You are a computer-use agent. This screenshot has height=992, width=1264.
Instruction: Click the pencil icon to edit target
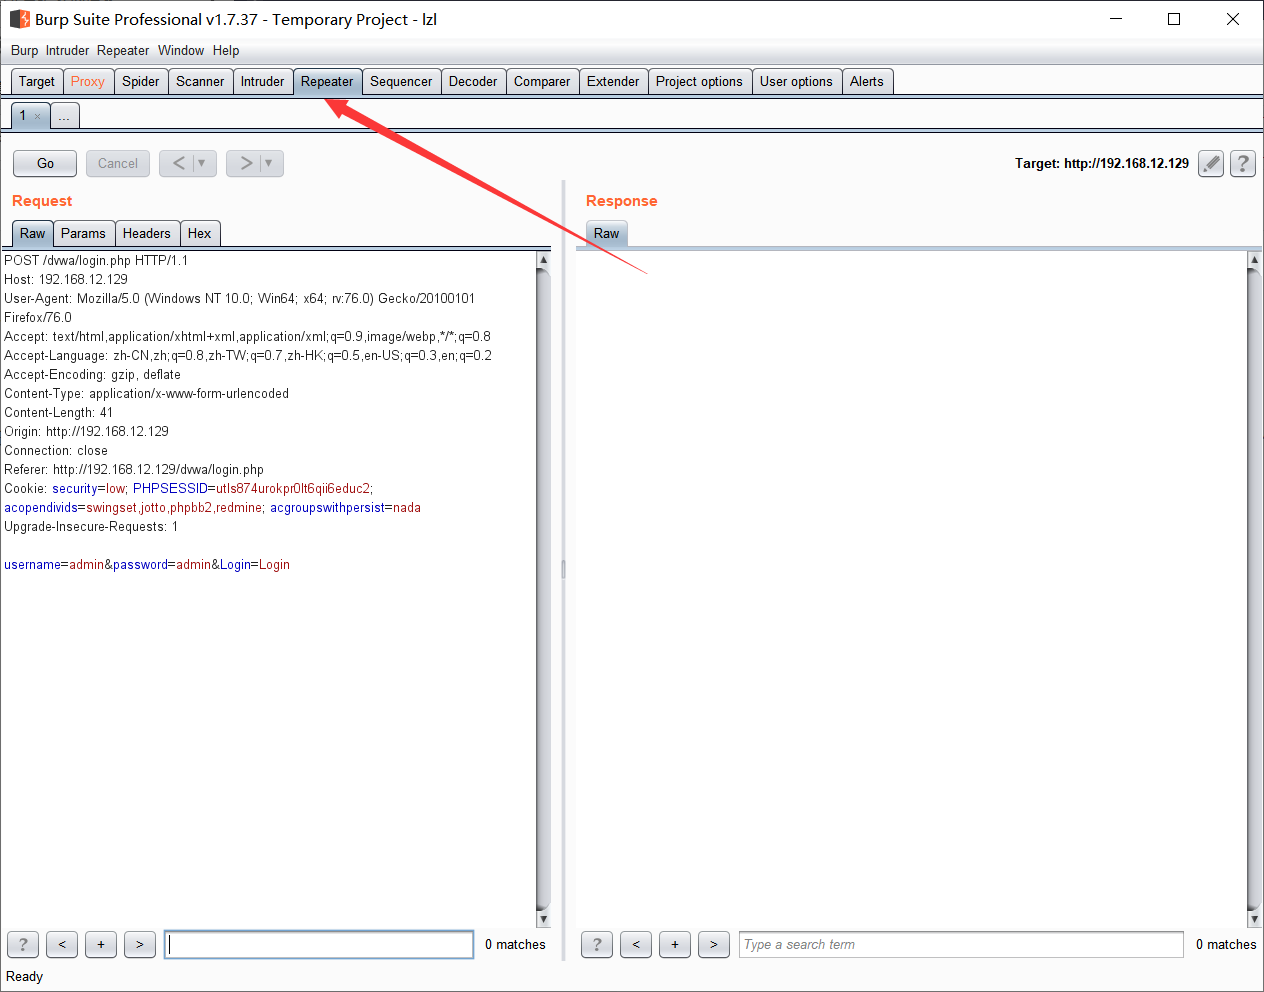click(1211, 163)
